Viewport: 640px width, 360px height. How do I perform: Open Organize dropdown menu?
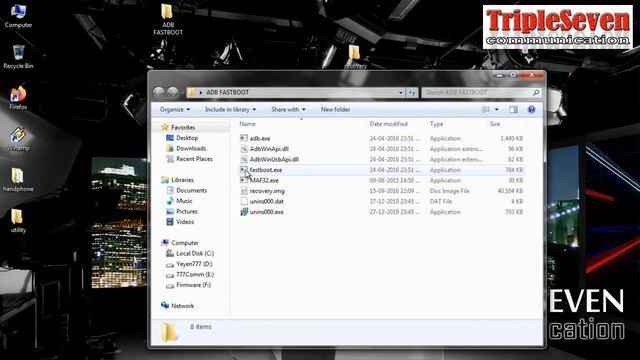pos(175,109)
